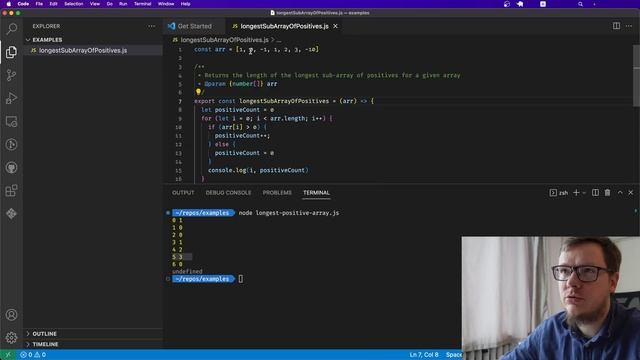
Task: Open the launch profile dropdown next to plus
Action: pos(584,193)
